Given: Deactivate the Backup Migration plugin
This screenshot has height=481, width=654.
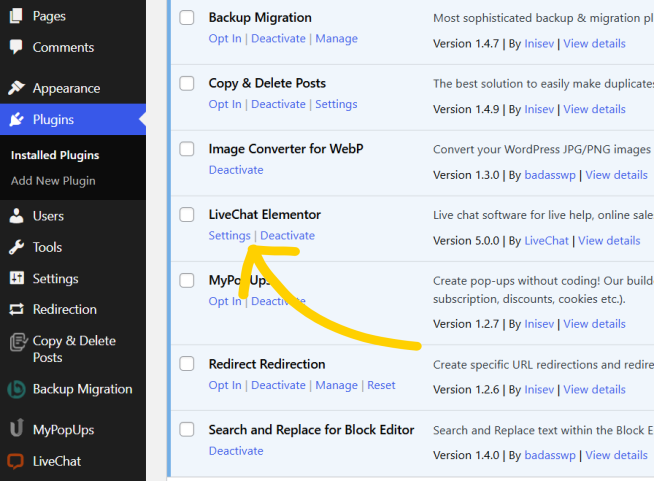Looking at the screenshot, I should click(x=278, y=38).
